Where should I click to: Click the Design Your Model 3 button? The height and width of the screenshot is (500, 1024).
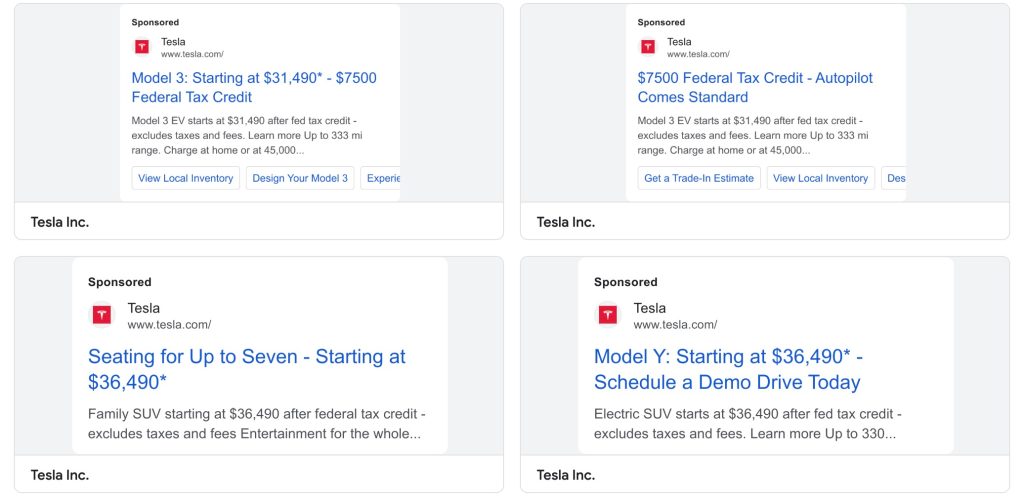coord(300,178)
